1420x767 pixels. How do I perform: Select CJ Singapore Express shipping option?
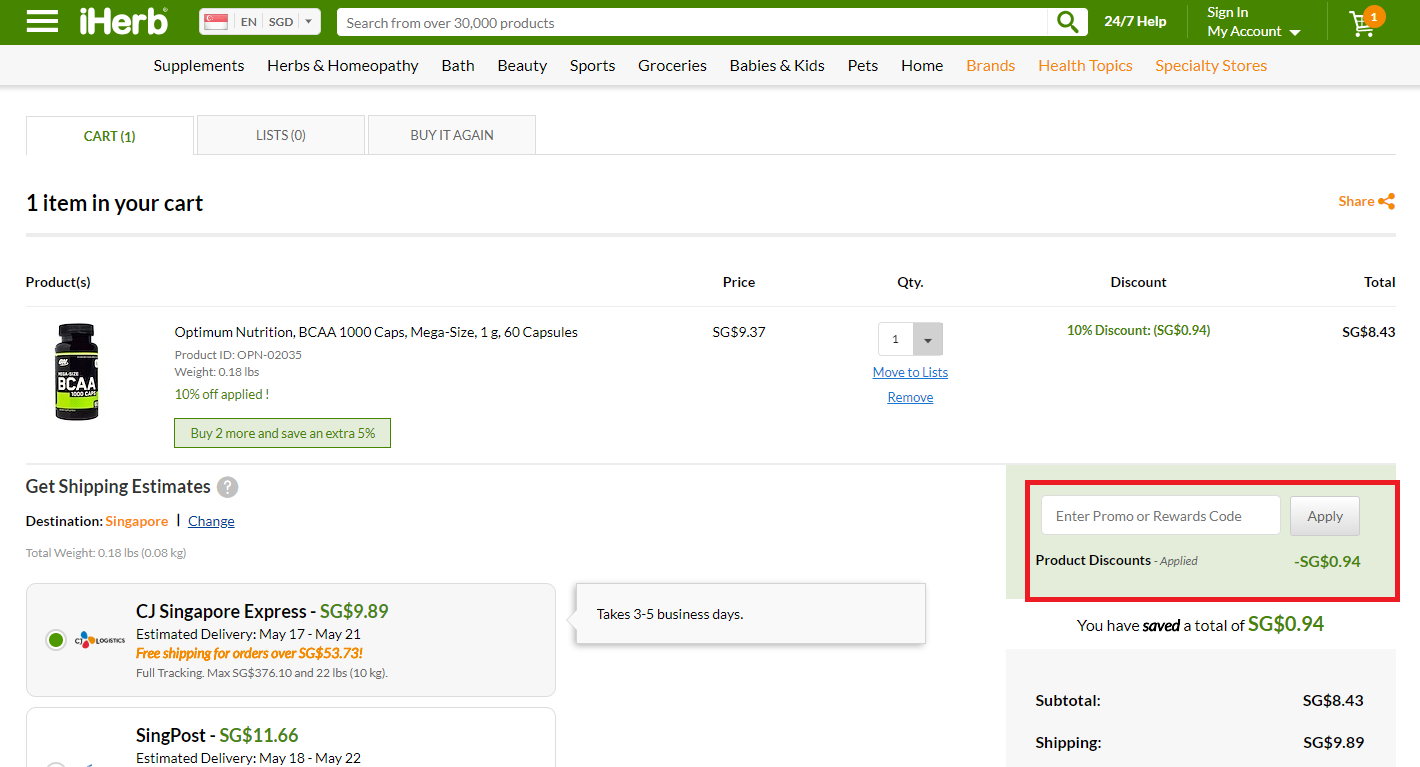(x=56, y=640)
